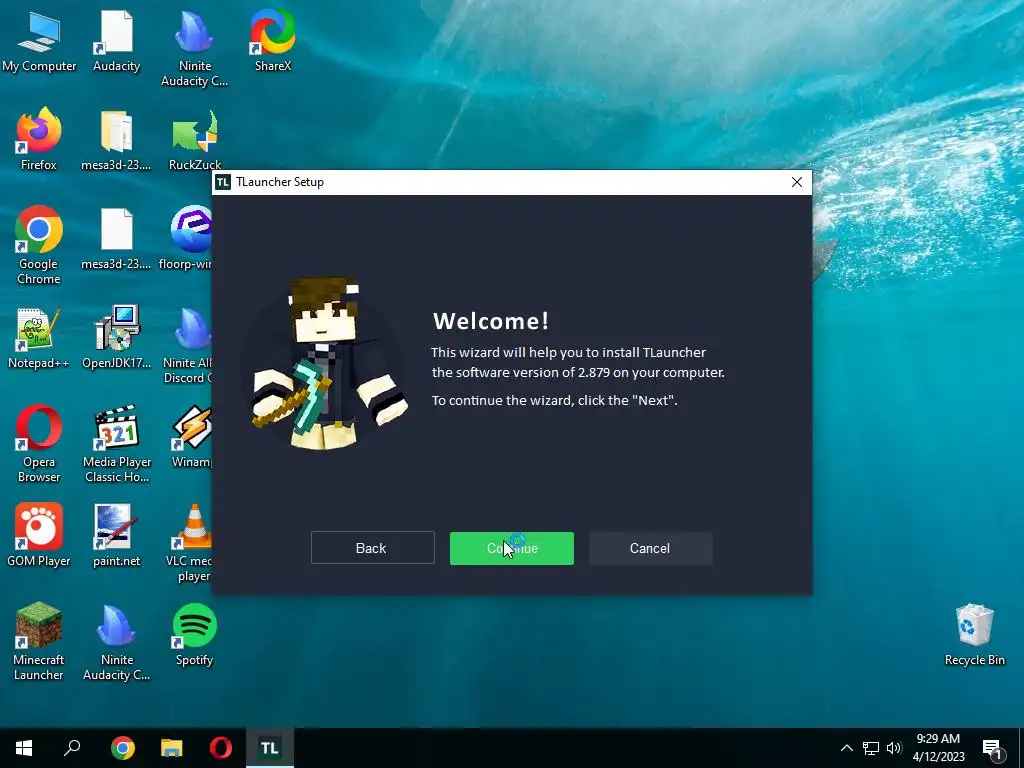Image resolution: width=1024 pixels, height=768 pixels.
Task: Select the Firefox desktop shortcut
Action: coord(39,139)
